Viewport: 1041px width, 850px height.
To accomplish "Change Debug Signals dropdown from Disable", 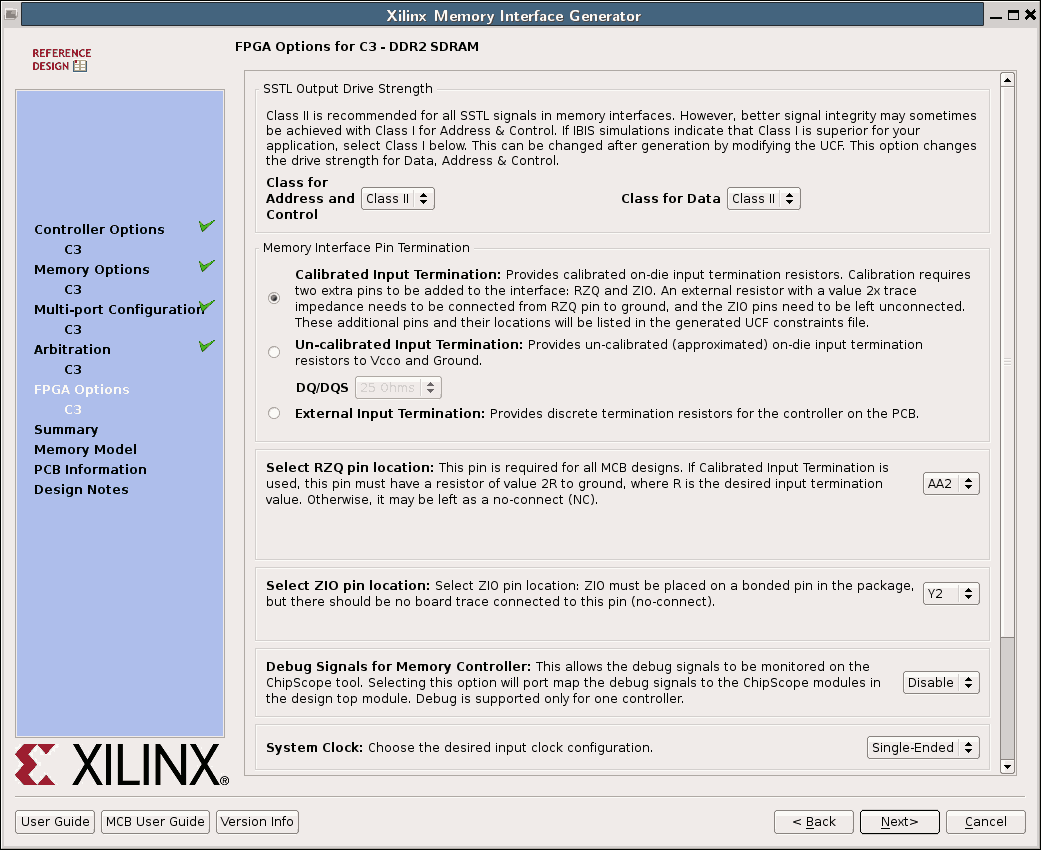I will [x=940, y=683].
